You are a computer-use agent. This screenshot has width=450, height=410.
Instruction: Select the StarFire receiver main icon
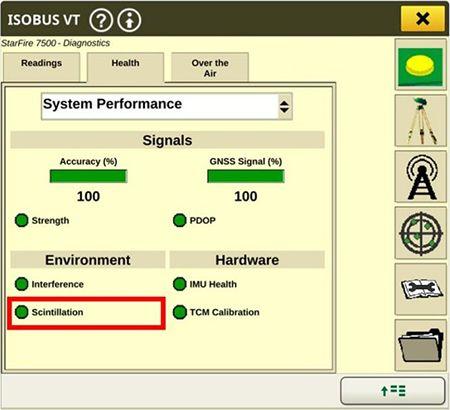click(420, 64)
